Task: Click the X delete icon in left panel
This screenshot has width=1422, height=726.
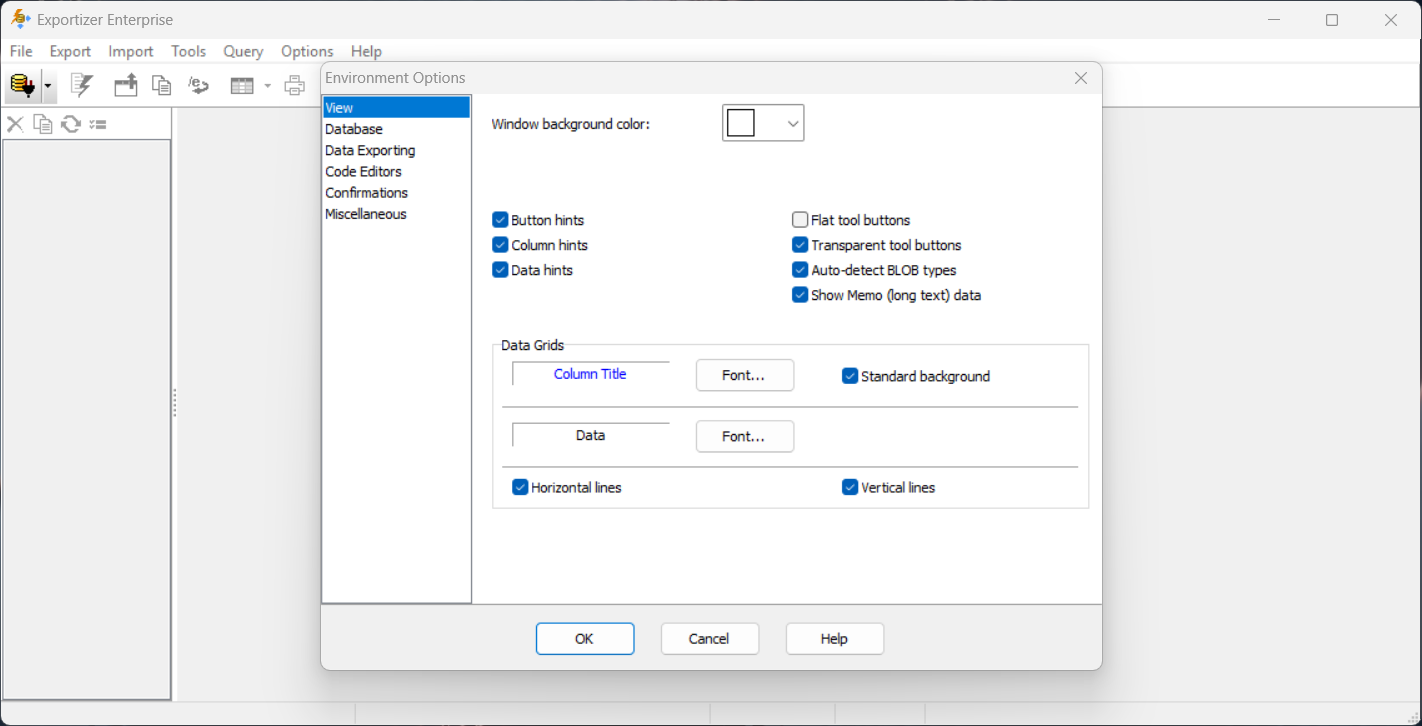Action: (x=15, y=124)
